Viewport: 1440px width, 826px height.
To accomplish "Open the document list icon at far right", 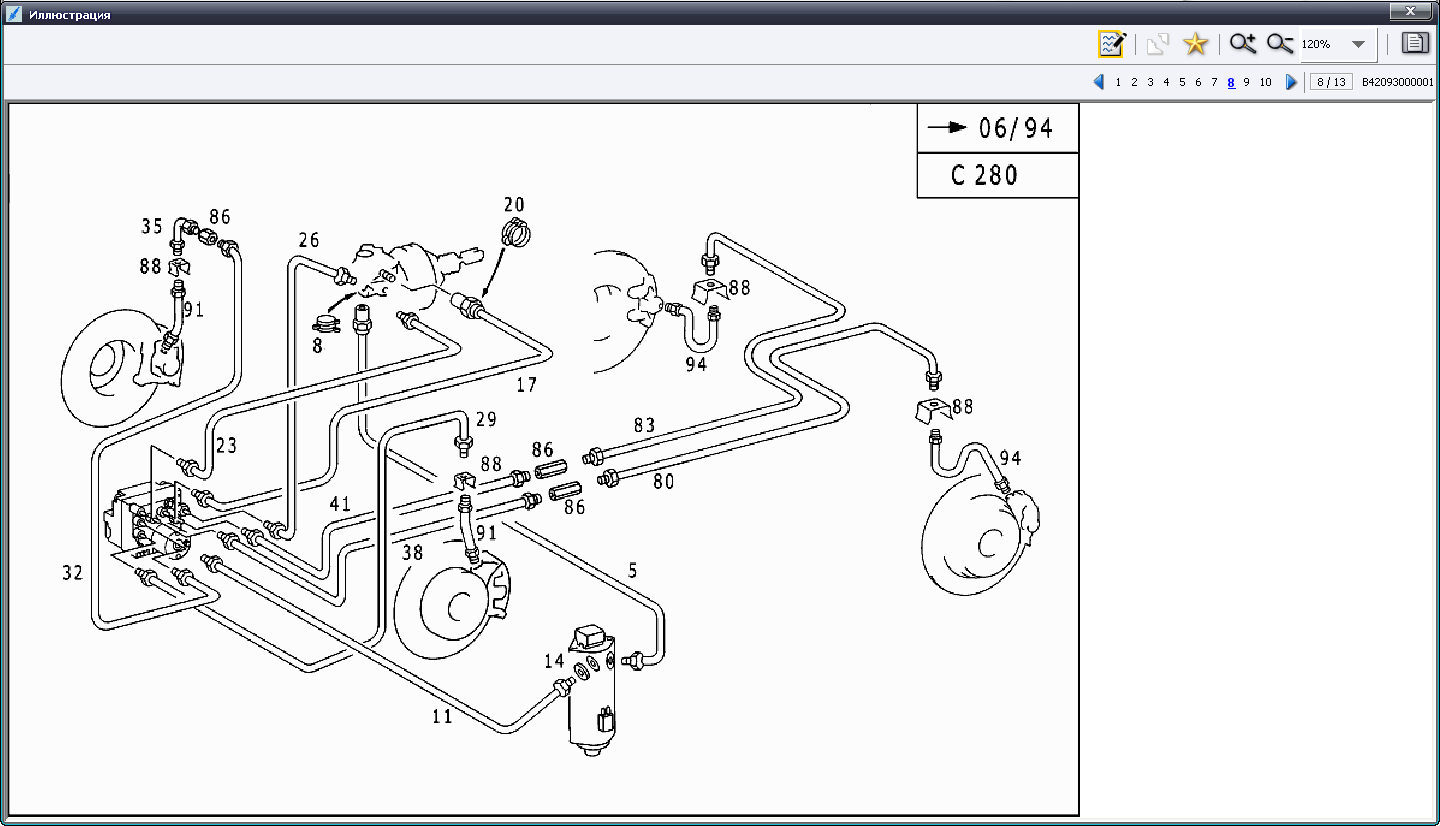I will tap(1414, 43).
